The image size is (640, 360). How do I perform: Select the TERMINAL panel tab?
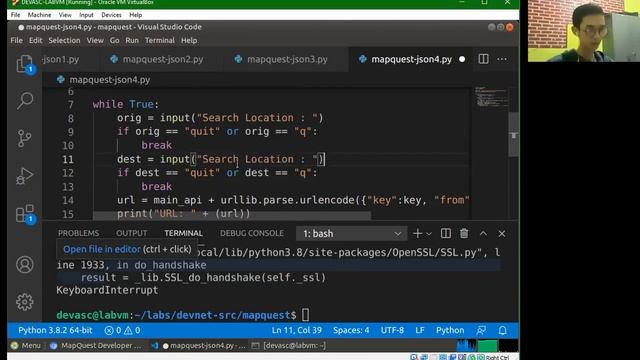point(183,233)
